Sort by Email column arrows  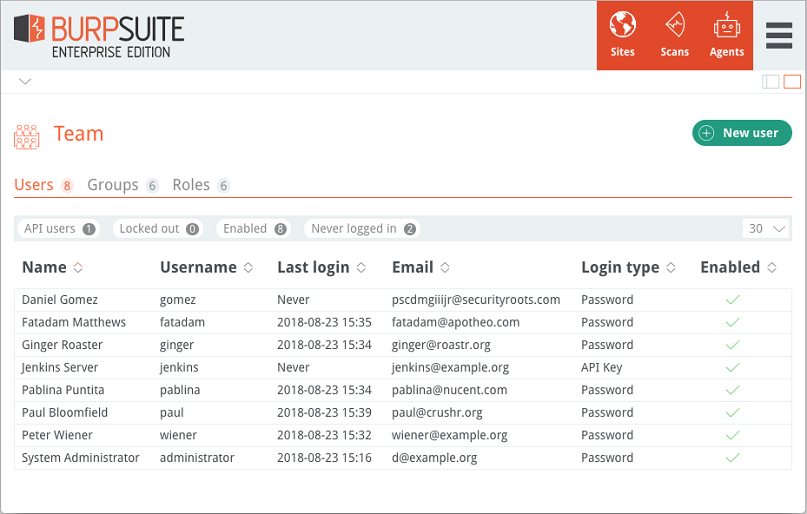click(445, 268)
